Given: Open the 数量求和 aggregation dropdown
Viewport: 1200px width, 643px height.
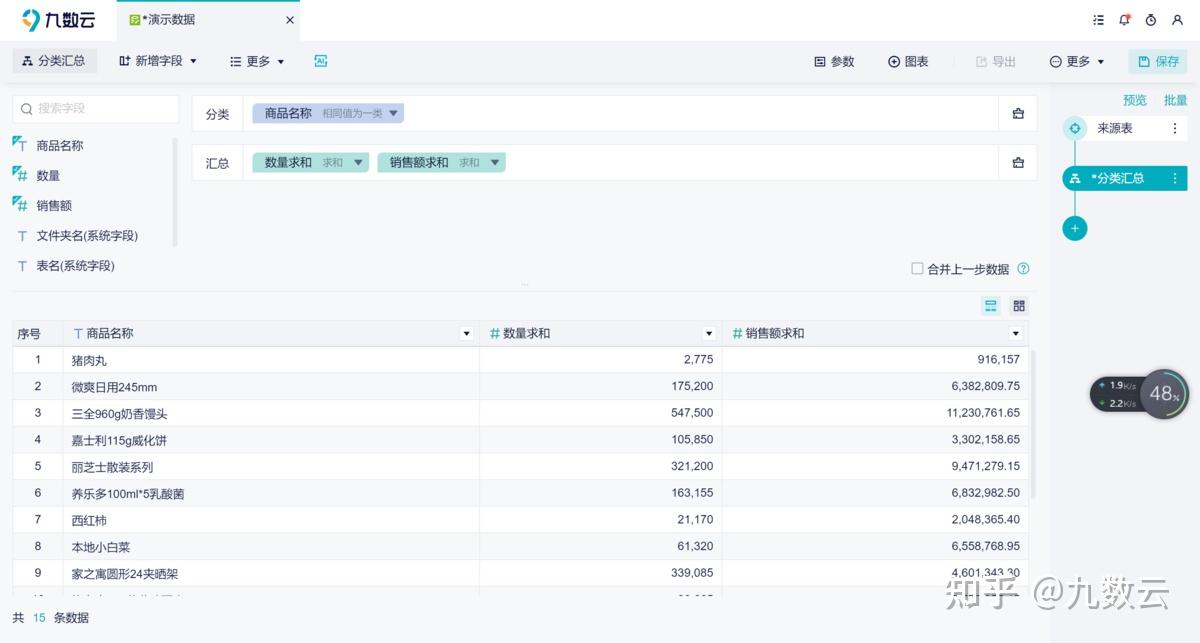Looking at the screenshot, I should point(359,162).
